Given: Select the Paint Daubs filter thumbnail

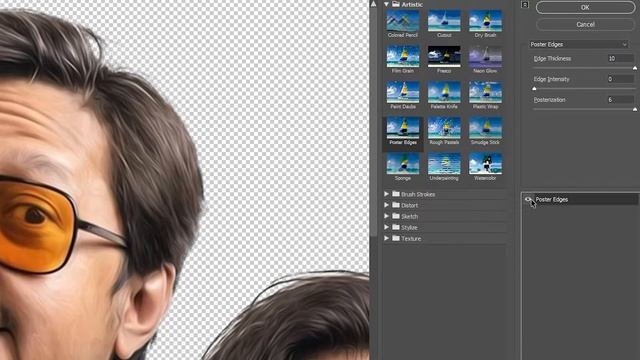Looking at the screenshot, I should pyautogui.click(x=403, y=92).
